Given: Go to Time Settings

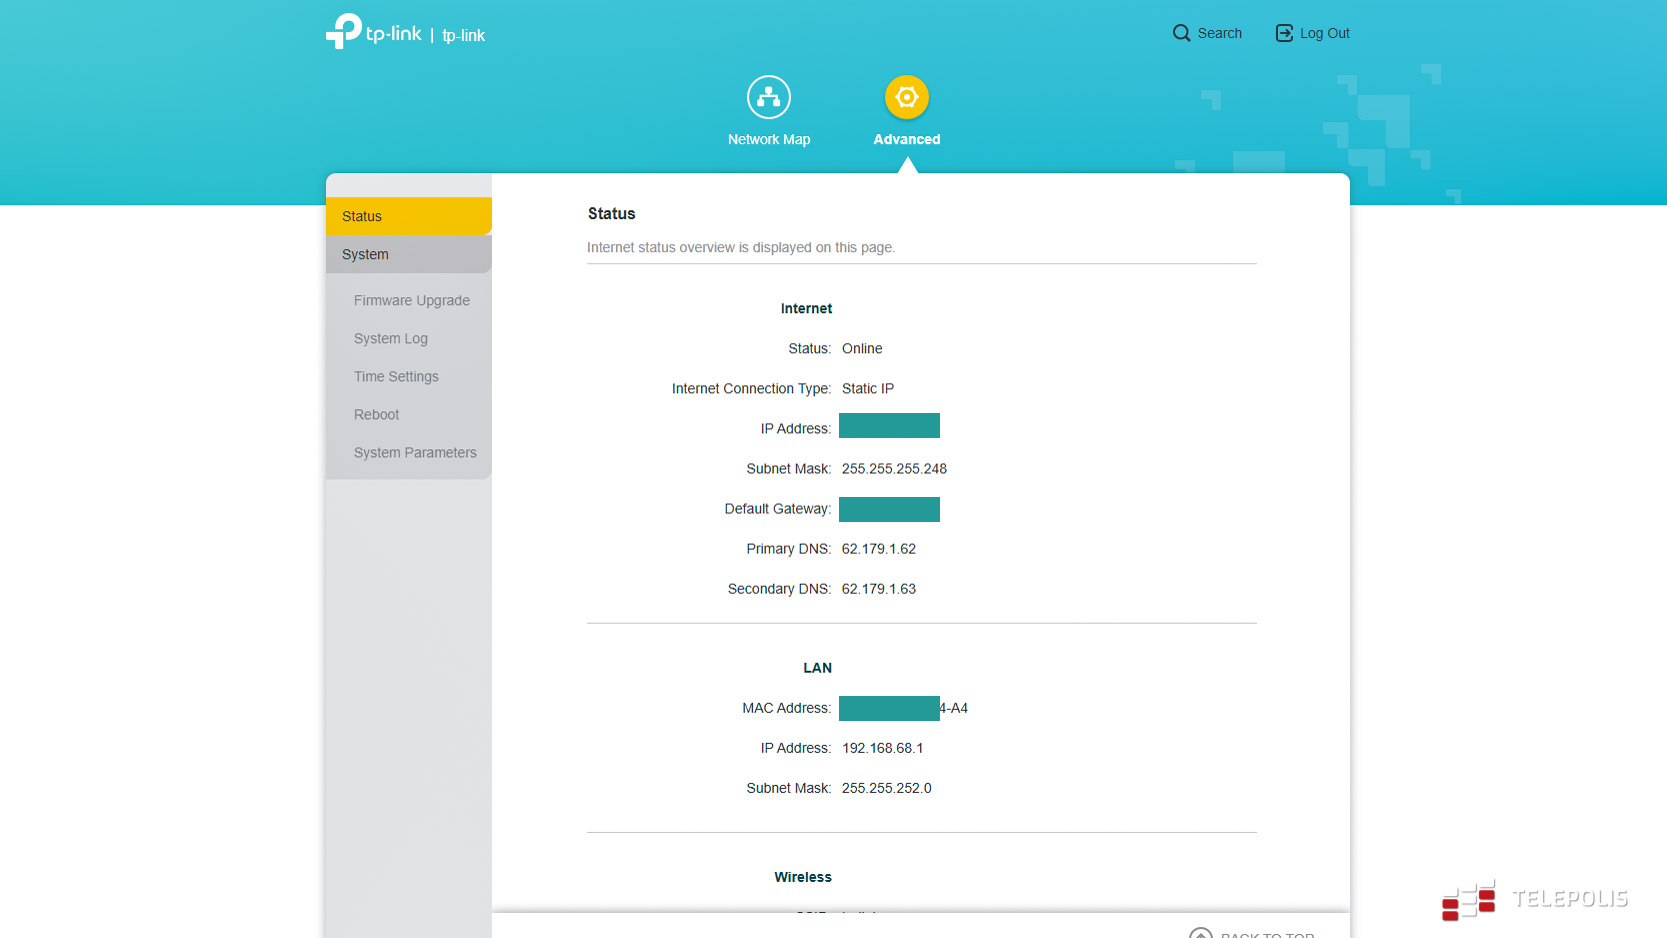Looking at the screenshot, I should point(396,376).
